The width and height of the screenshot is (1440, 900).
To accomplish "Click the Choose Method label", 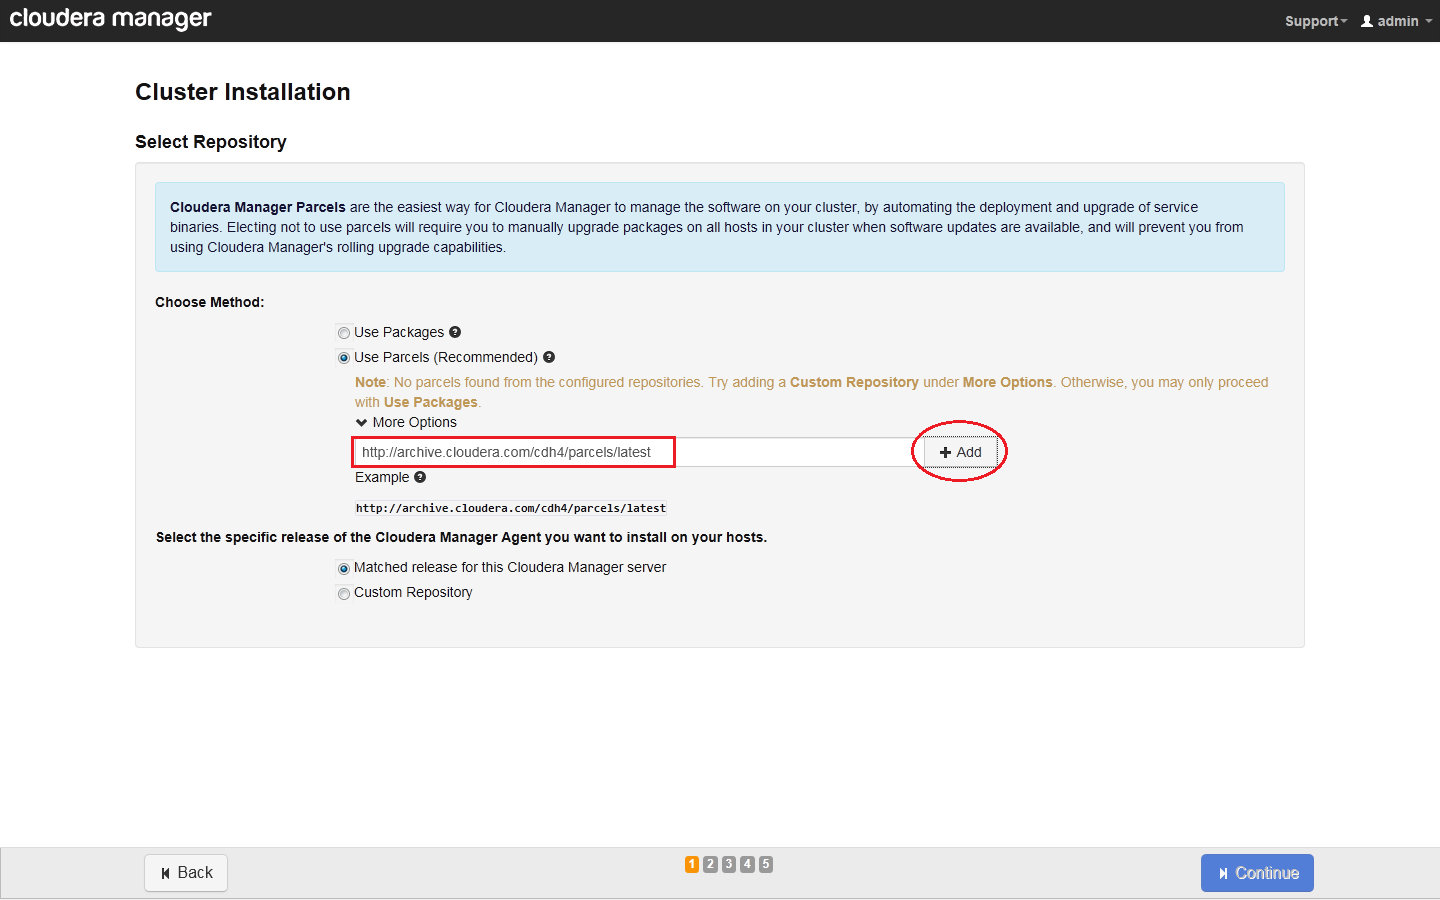I will coord(210,302).
